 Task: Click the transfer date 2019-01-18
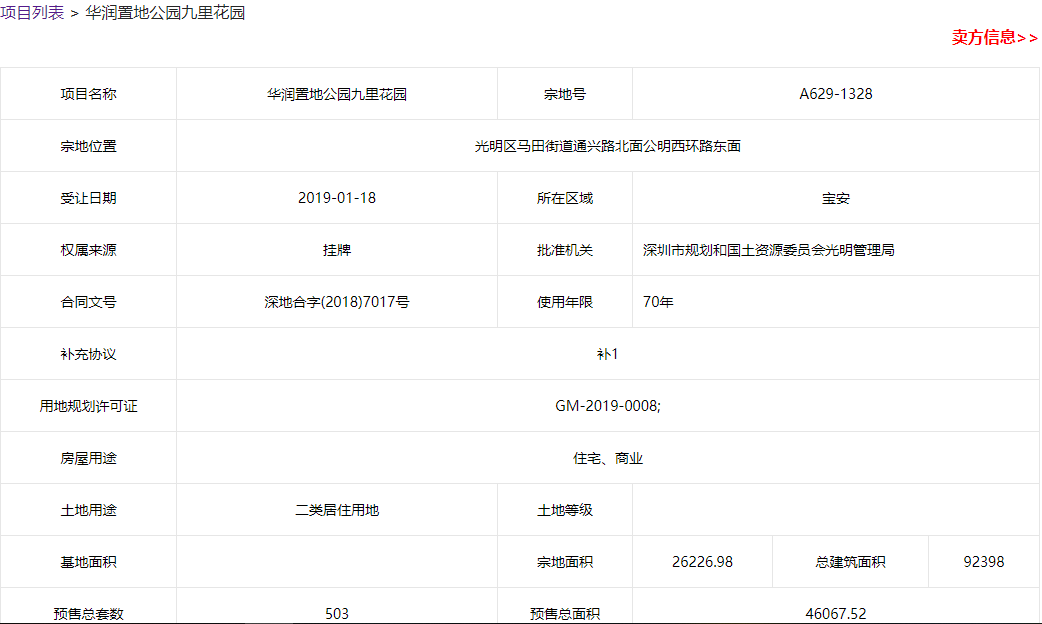click(x=337, y=198)
